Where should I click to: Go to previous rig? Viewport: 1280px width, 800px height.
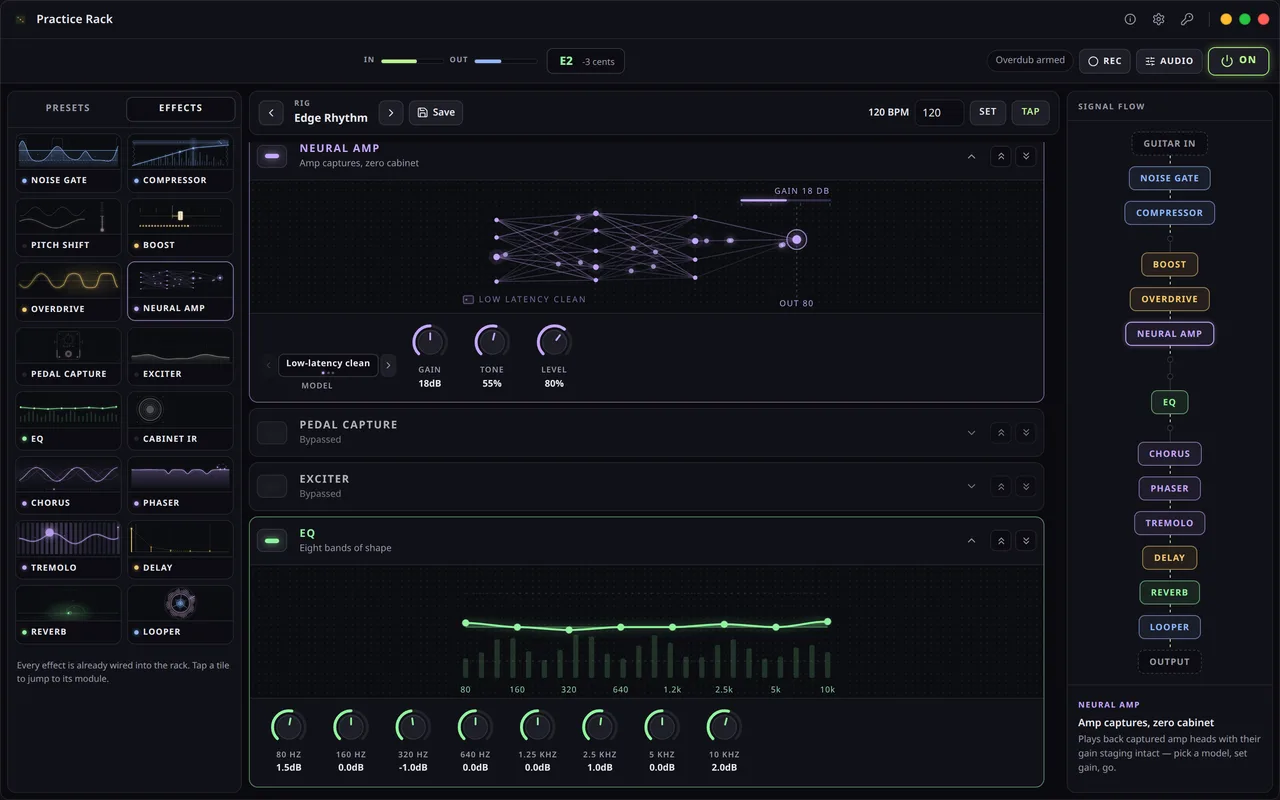pos(271,112)
